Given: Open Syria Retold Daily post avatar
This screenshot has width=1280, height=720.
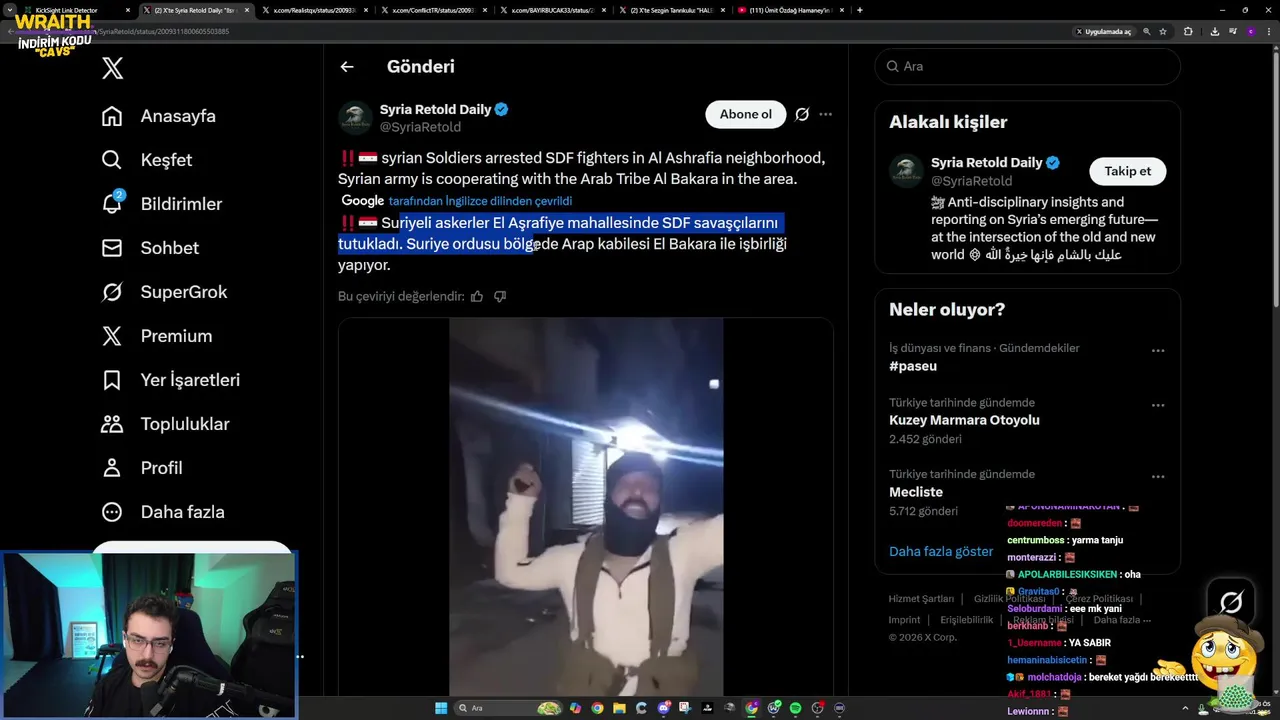Looking at the screenshot, I should 355,117.
